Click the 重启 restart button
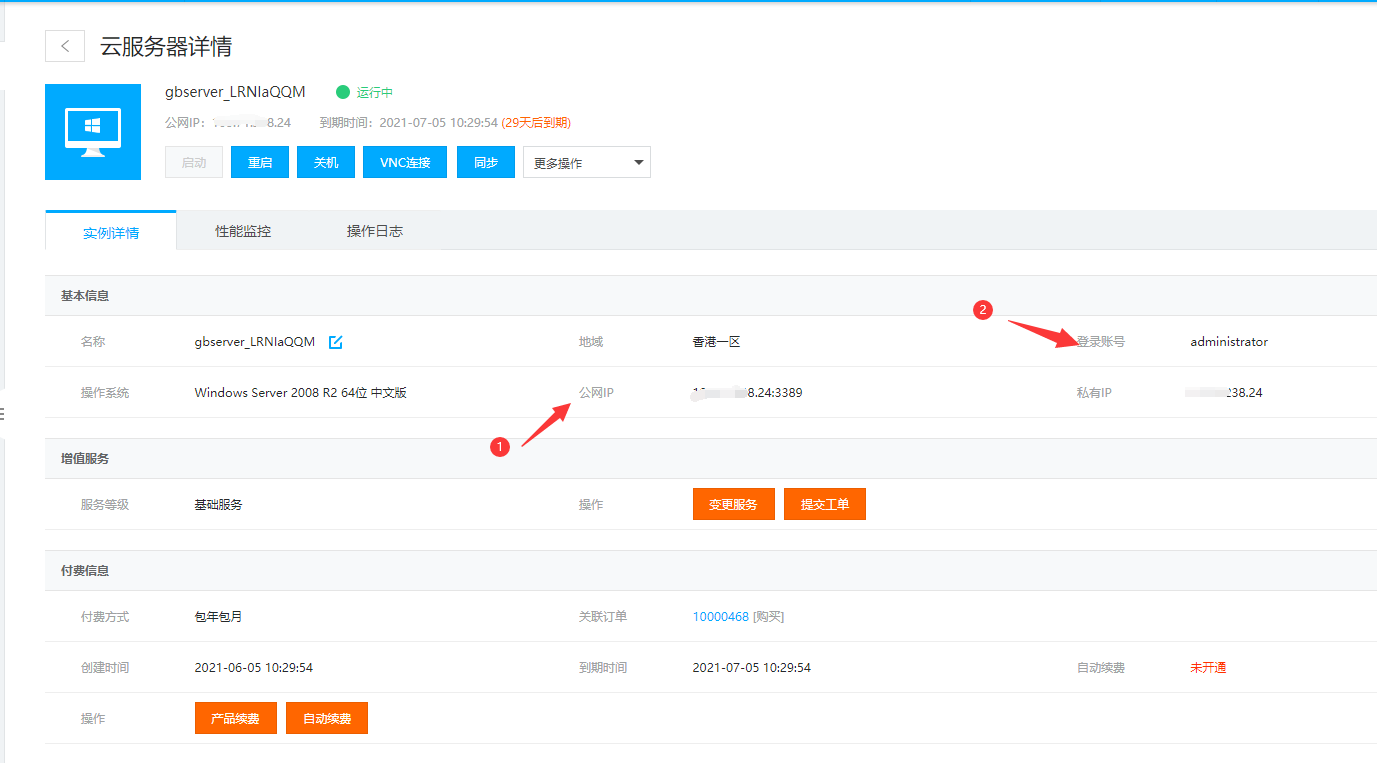The image size is (1377, 763). click(260, 162)
